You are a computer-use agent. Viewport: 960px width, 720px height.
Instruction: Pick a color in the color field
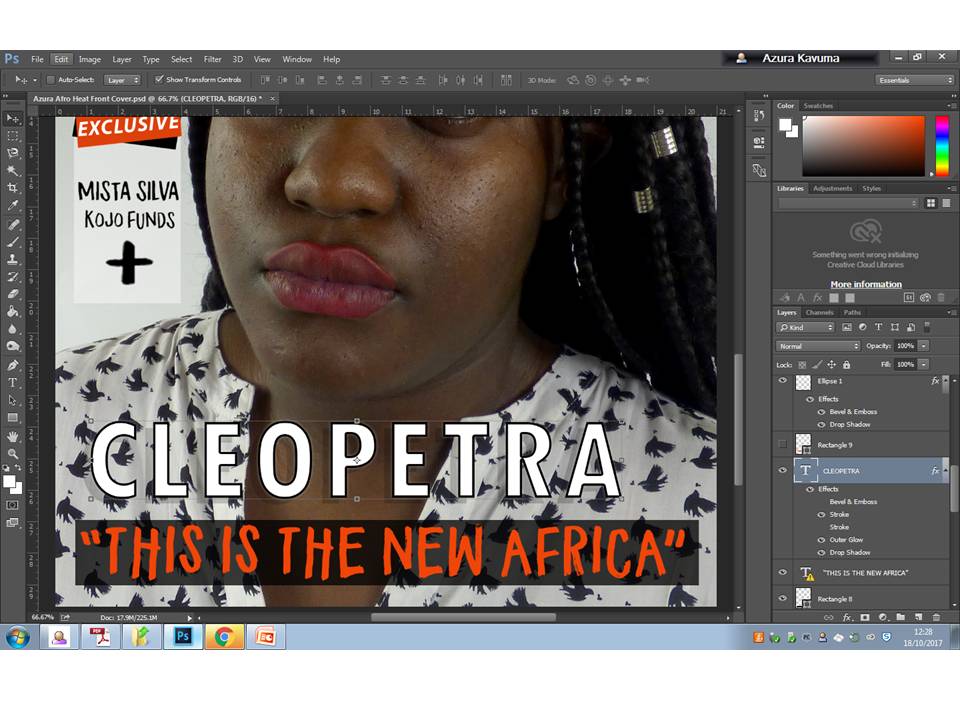tap(863, 146)
